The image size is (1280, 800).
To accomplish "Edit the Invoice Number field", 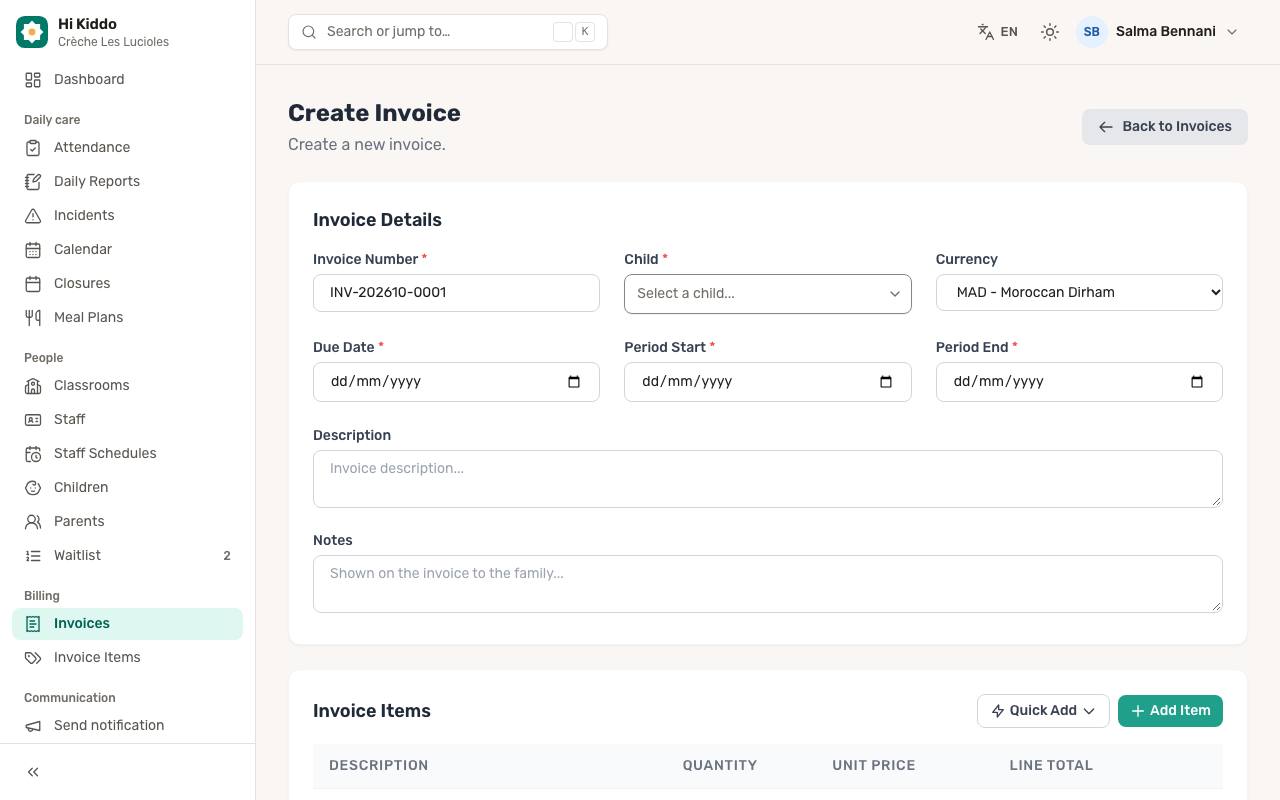I will click(456, 293).
